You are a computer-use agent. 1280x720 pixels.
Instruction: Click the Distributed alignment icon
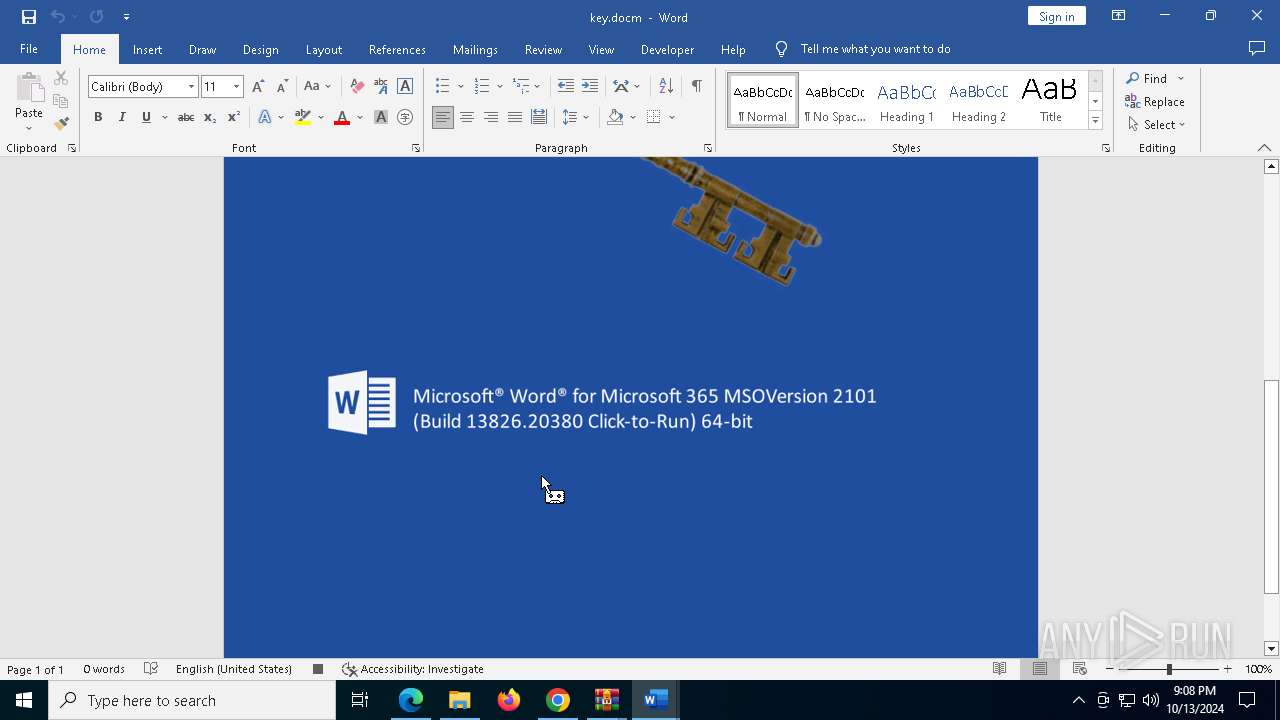coord(539,117)
